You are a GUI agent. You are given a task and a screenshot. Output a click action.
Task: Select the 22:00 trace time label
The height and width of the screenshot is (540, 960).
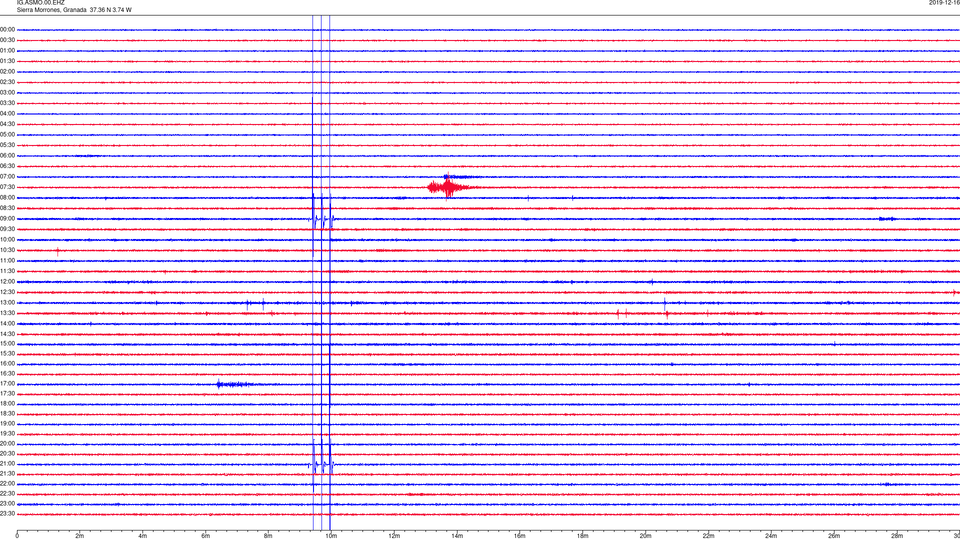pyautogui.click(x=7, y=484)
